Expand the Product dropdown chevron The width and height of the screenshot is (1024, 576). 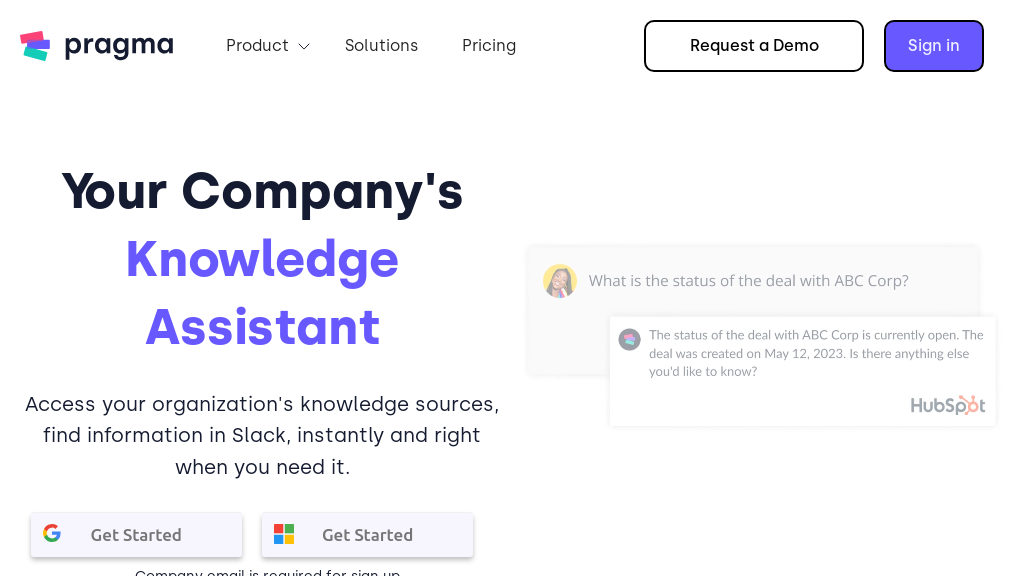[304, 46]
